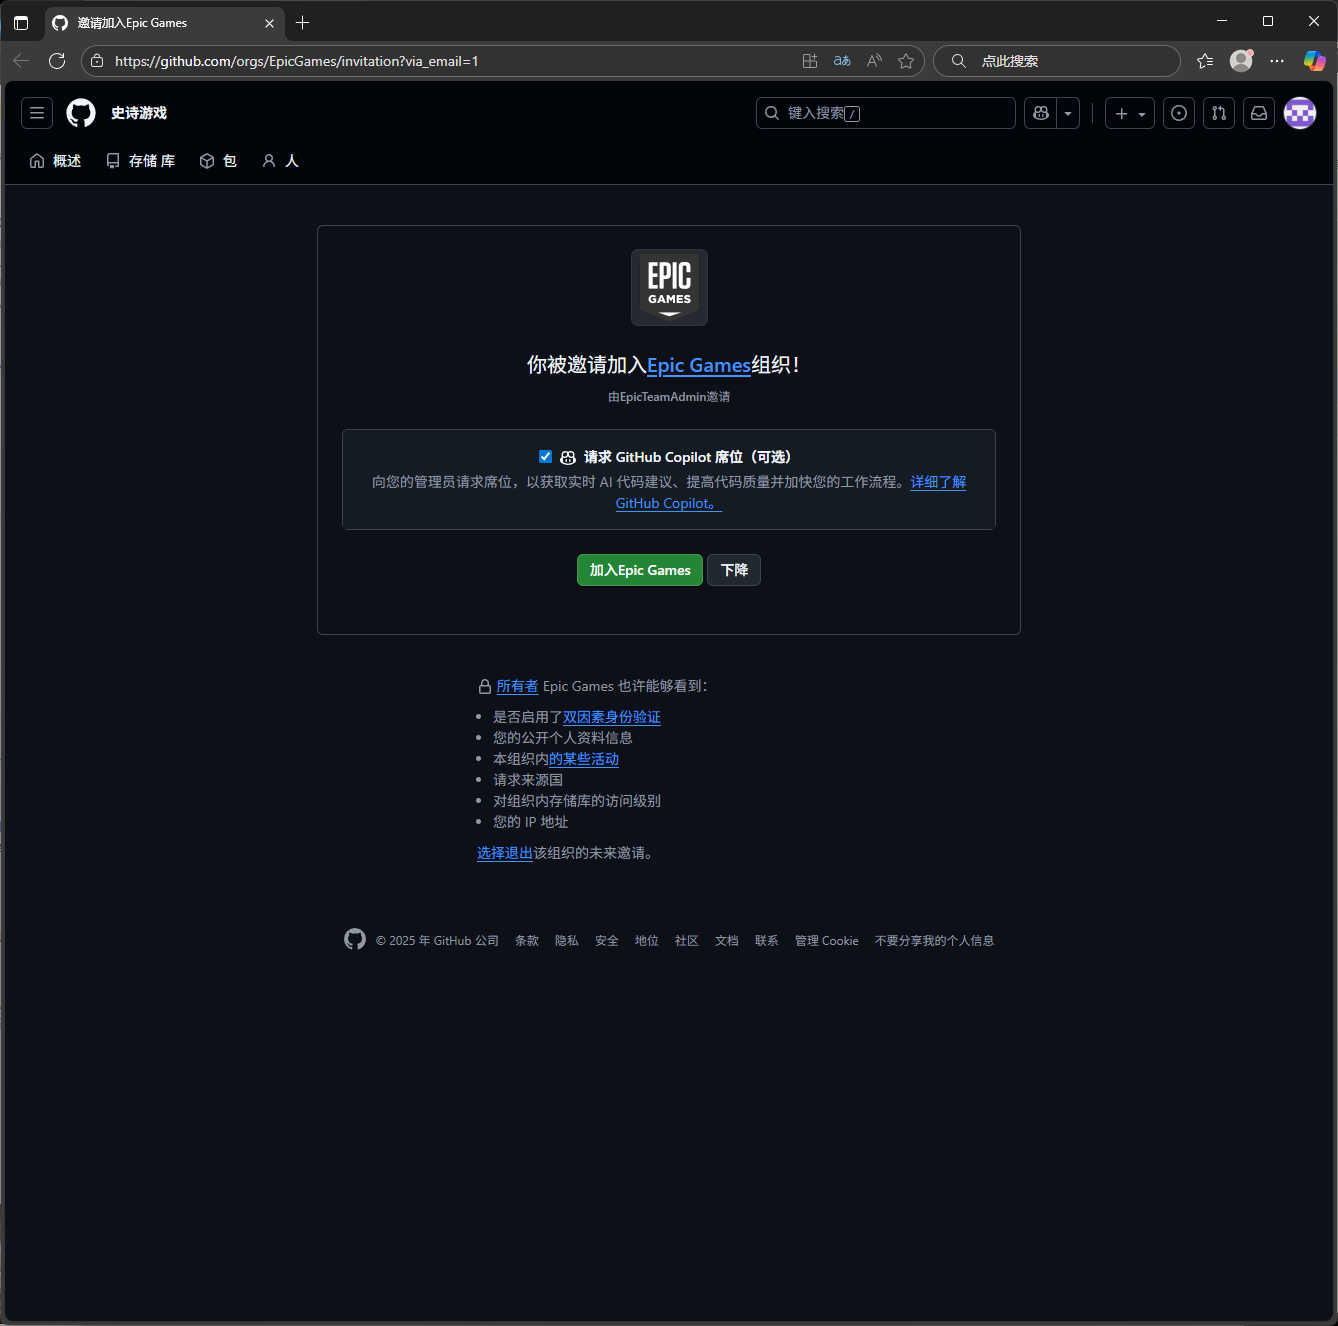Open the hamburger navigation menu
The height and width of the screenshot is (1326, 1338).
click(x=36, y=112)
